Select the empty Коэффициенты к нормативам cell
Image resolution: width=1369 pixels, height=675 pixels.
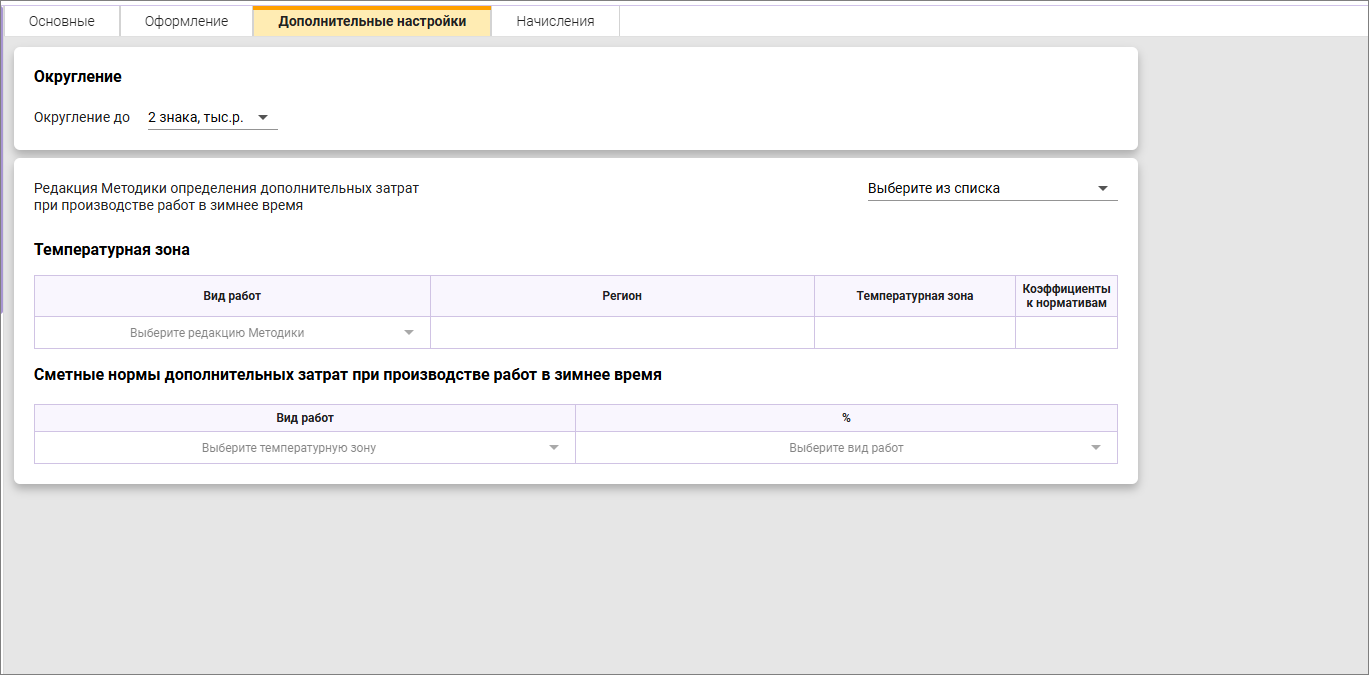pos(1066,333)
